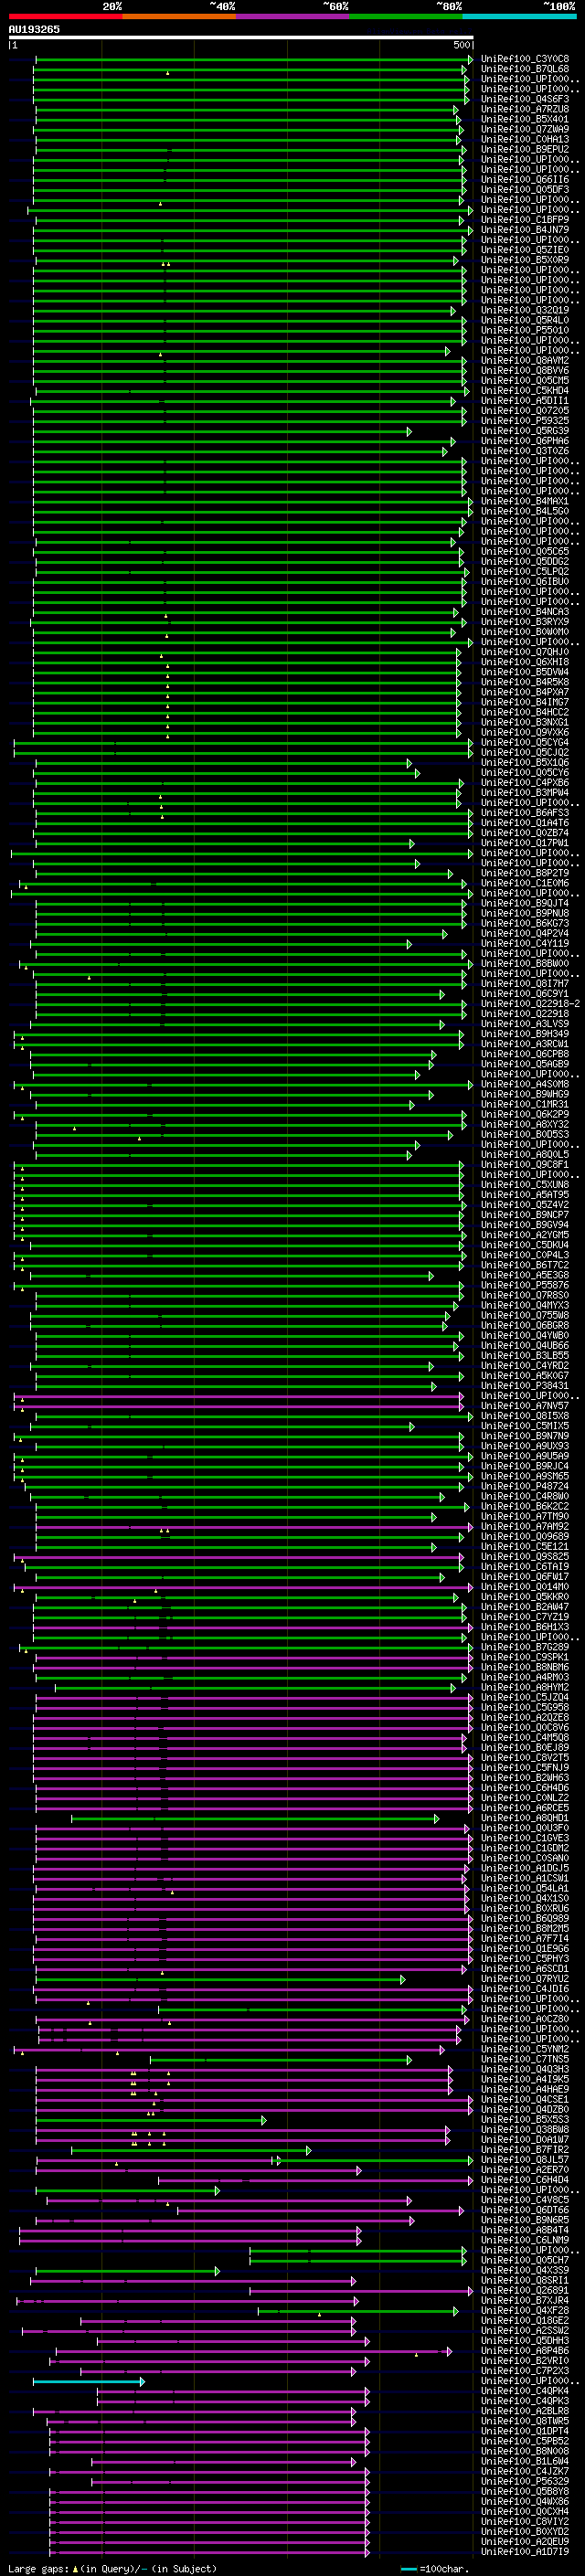Viewport: 585px width, 2576px height.
Task: Select the UniRef100_Q22918-2 label
Action: 530,1004
